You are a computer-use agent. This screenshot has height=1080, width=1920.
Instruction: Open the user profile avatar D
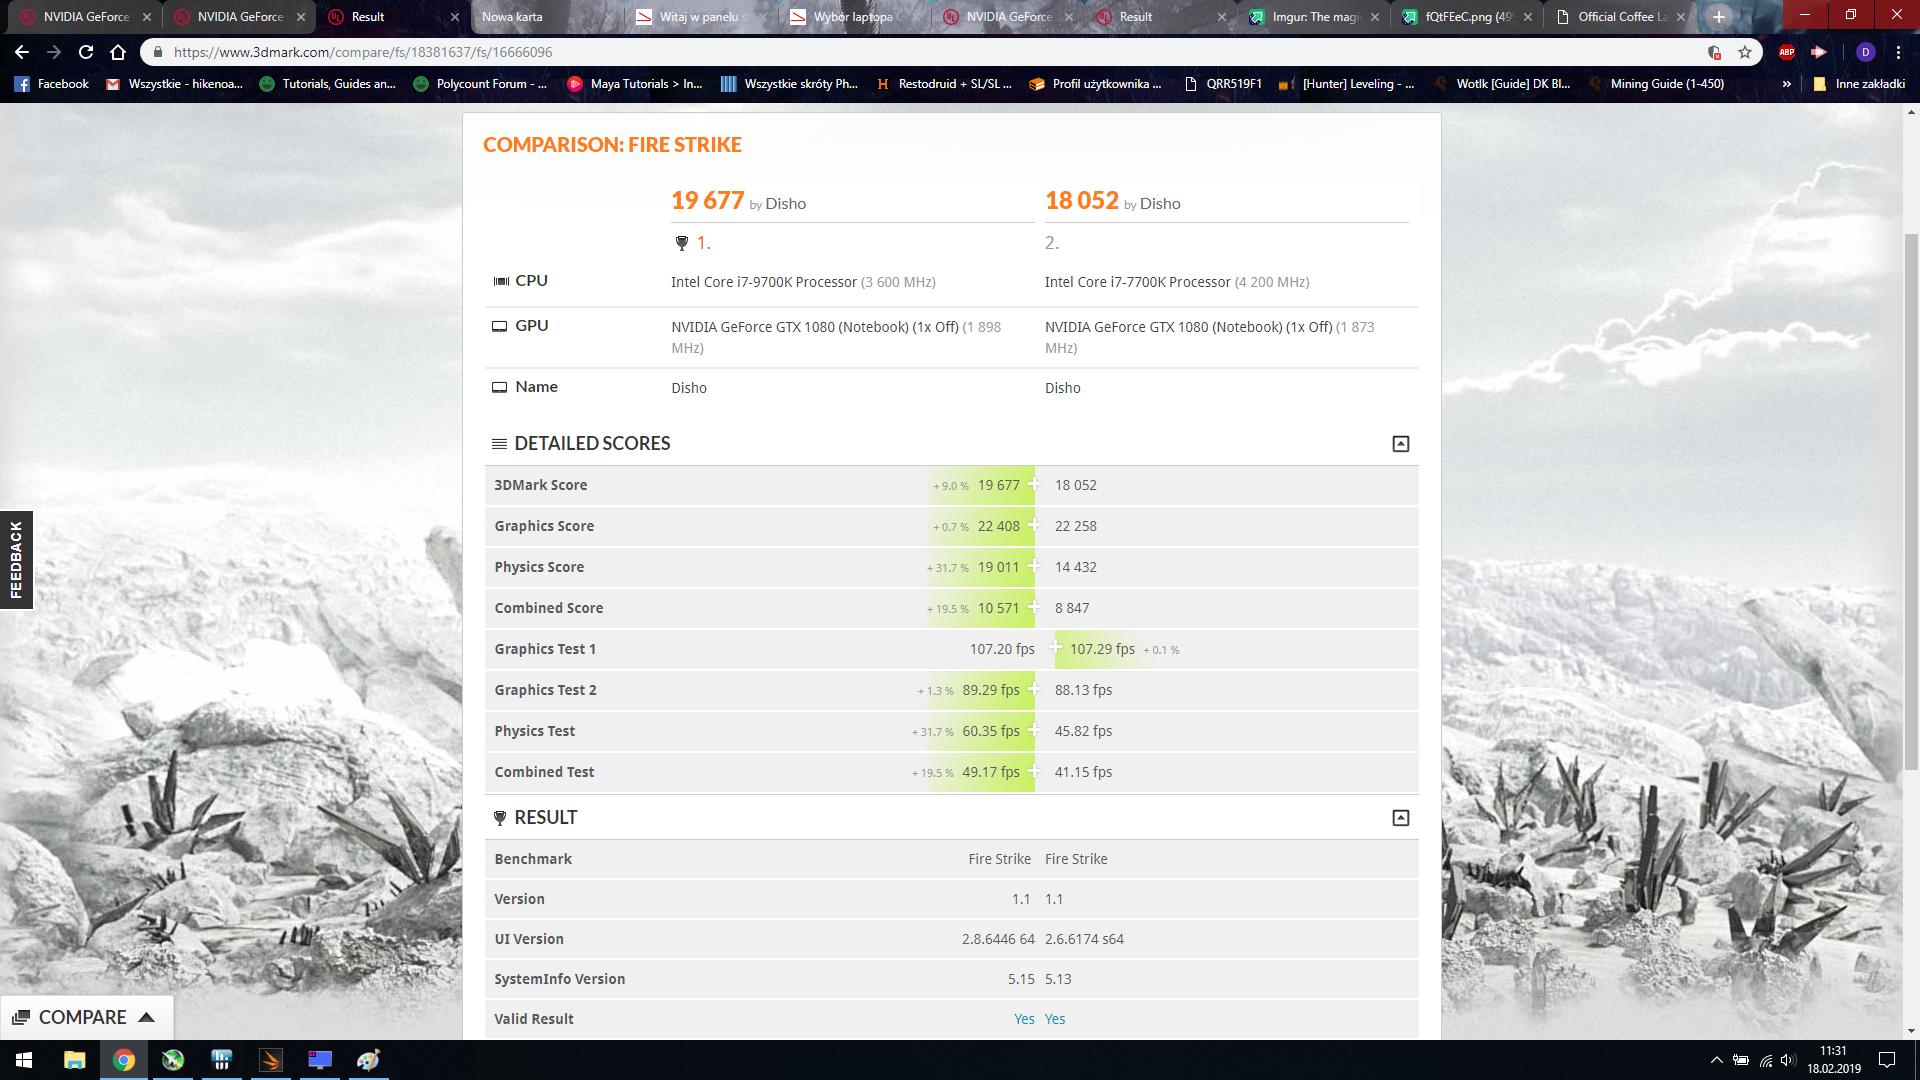tap(1865, 52)
